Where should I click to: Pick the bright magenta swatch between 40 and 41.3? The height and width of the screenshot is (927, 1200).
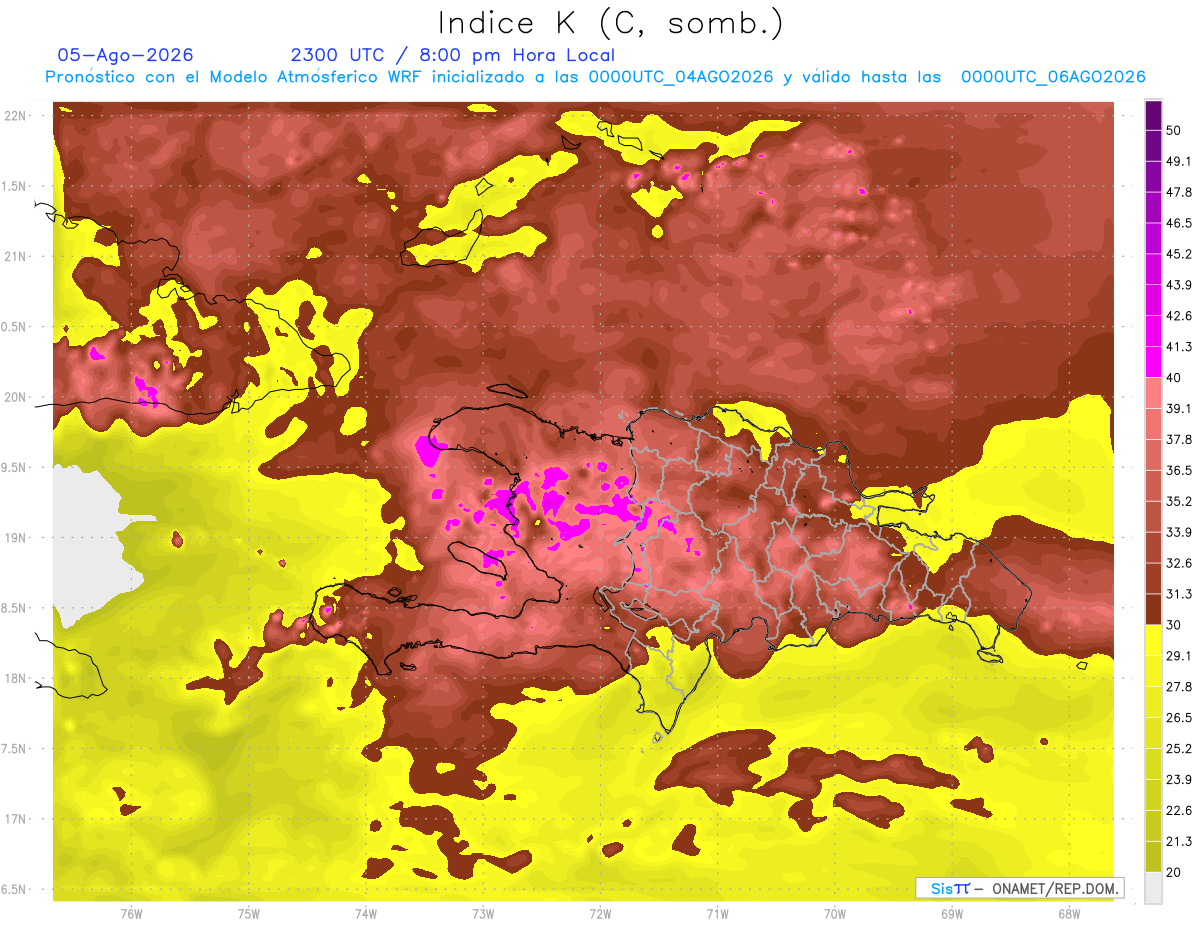tap(1153, 360)
